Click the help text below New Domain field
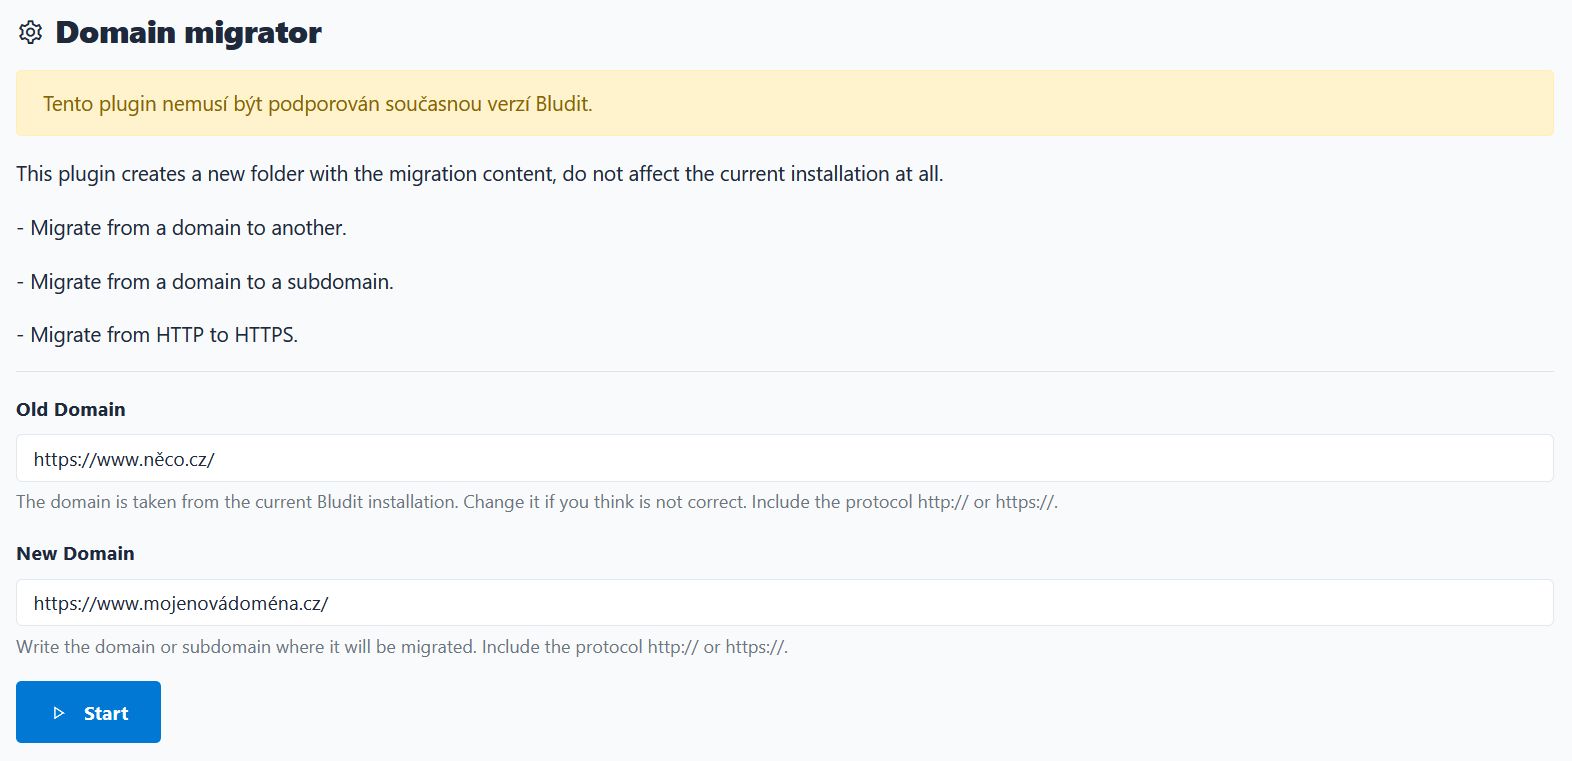Viewport: 1572px width, 761px height. click(402, 647)
